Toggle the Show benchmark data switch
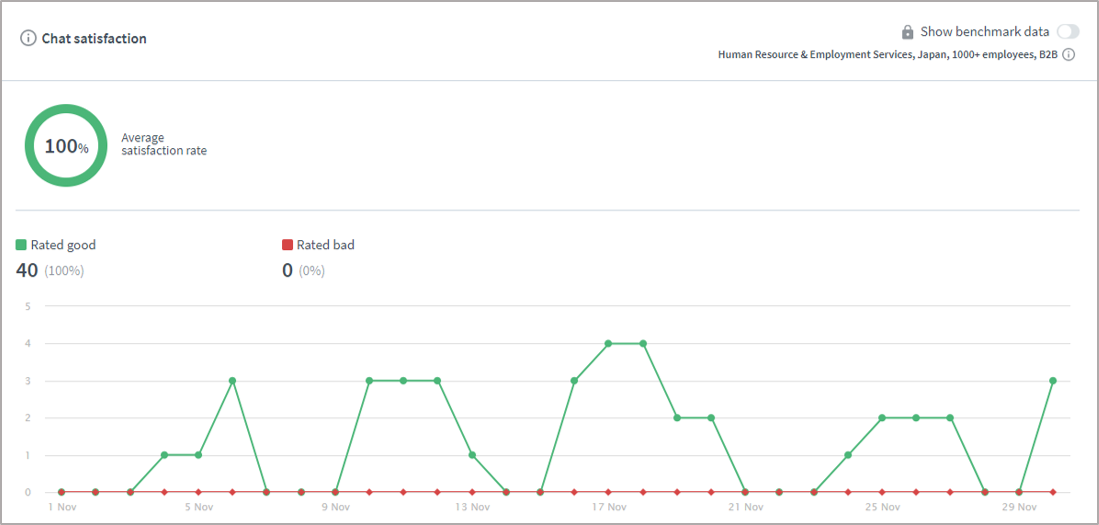This screenshot has width=1099, height=525. (x=1067, y=32)
